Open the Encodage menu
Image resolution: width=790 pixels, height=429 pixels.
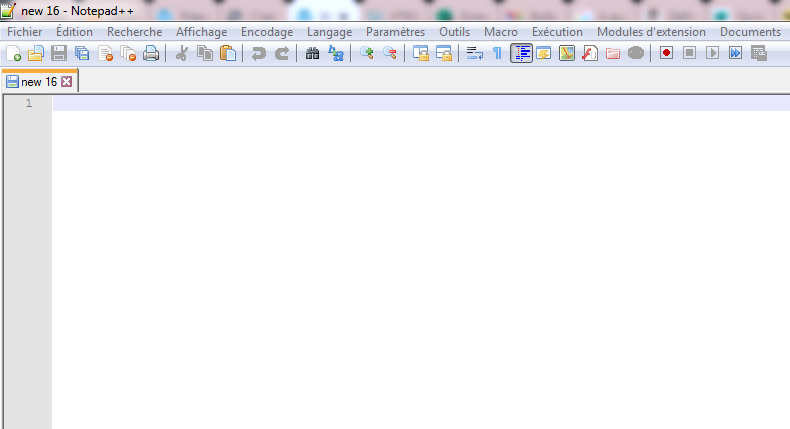[x=267, y=32]
